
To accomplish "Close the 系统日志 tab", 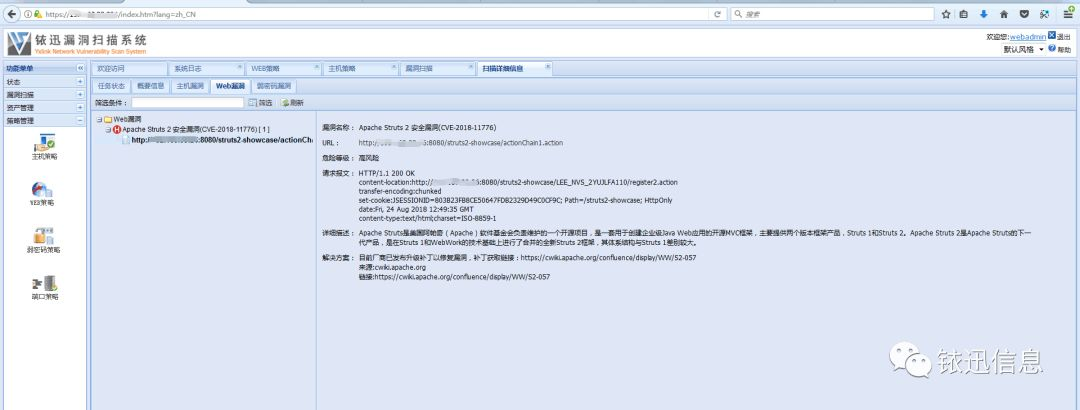I will pos(240,68).
